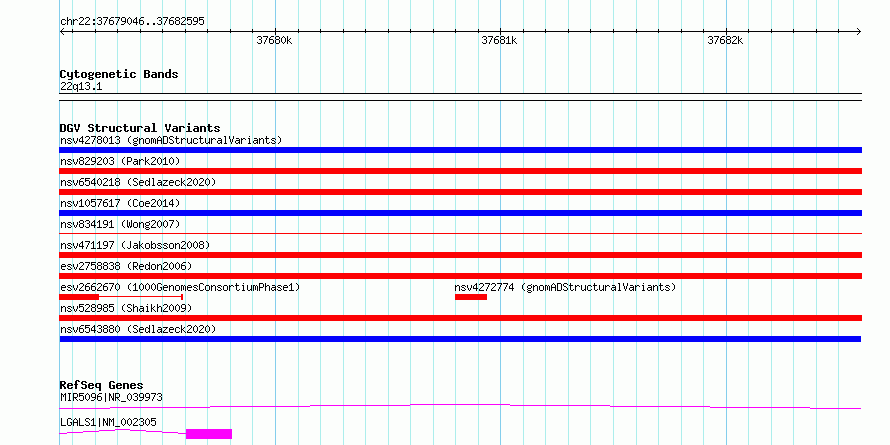Click the 37682k ruler tick label
This screenshot has height=445, width=890.
[x=725, y=40]
